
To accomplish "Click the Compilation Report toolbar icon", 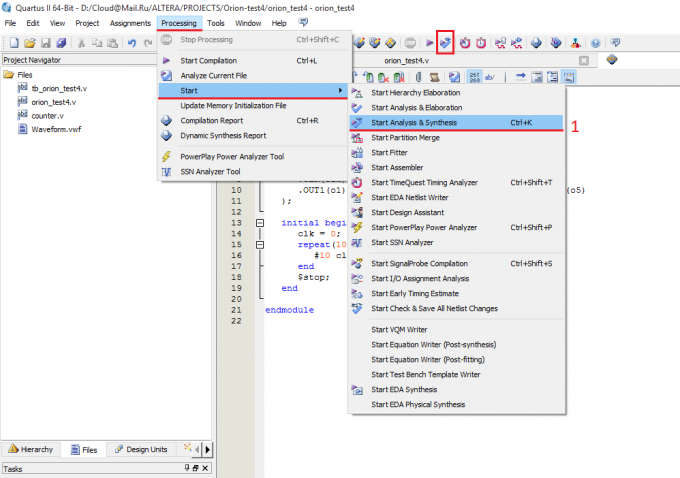I will pyautogui.click(x=536, y=43).
